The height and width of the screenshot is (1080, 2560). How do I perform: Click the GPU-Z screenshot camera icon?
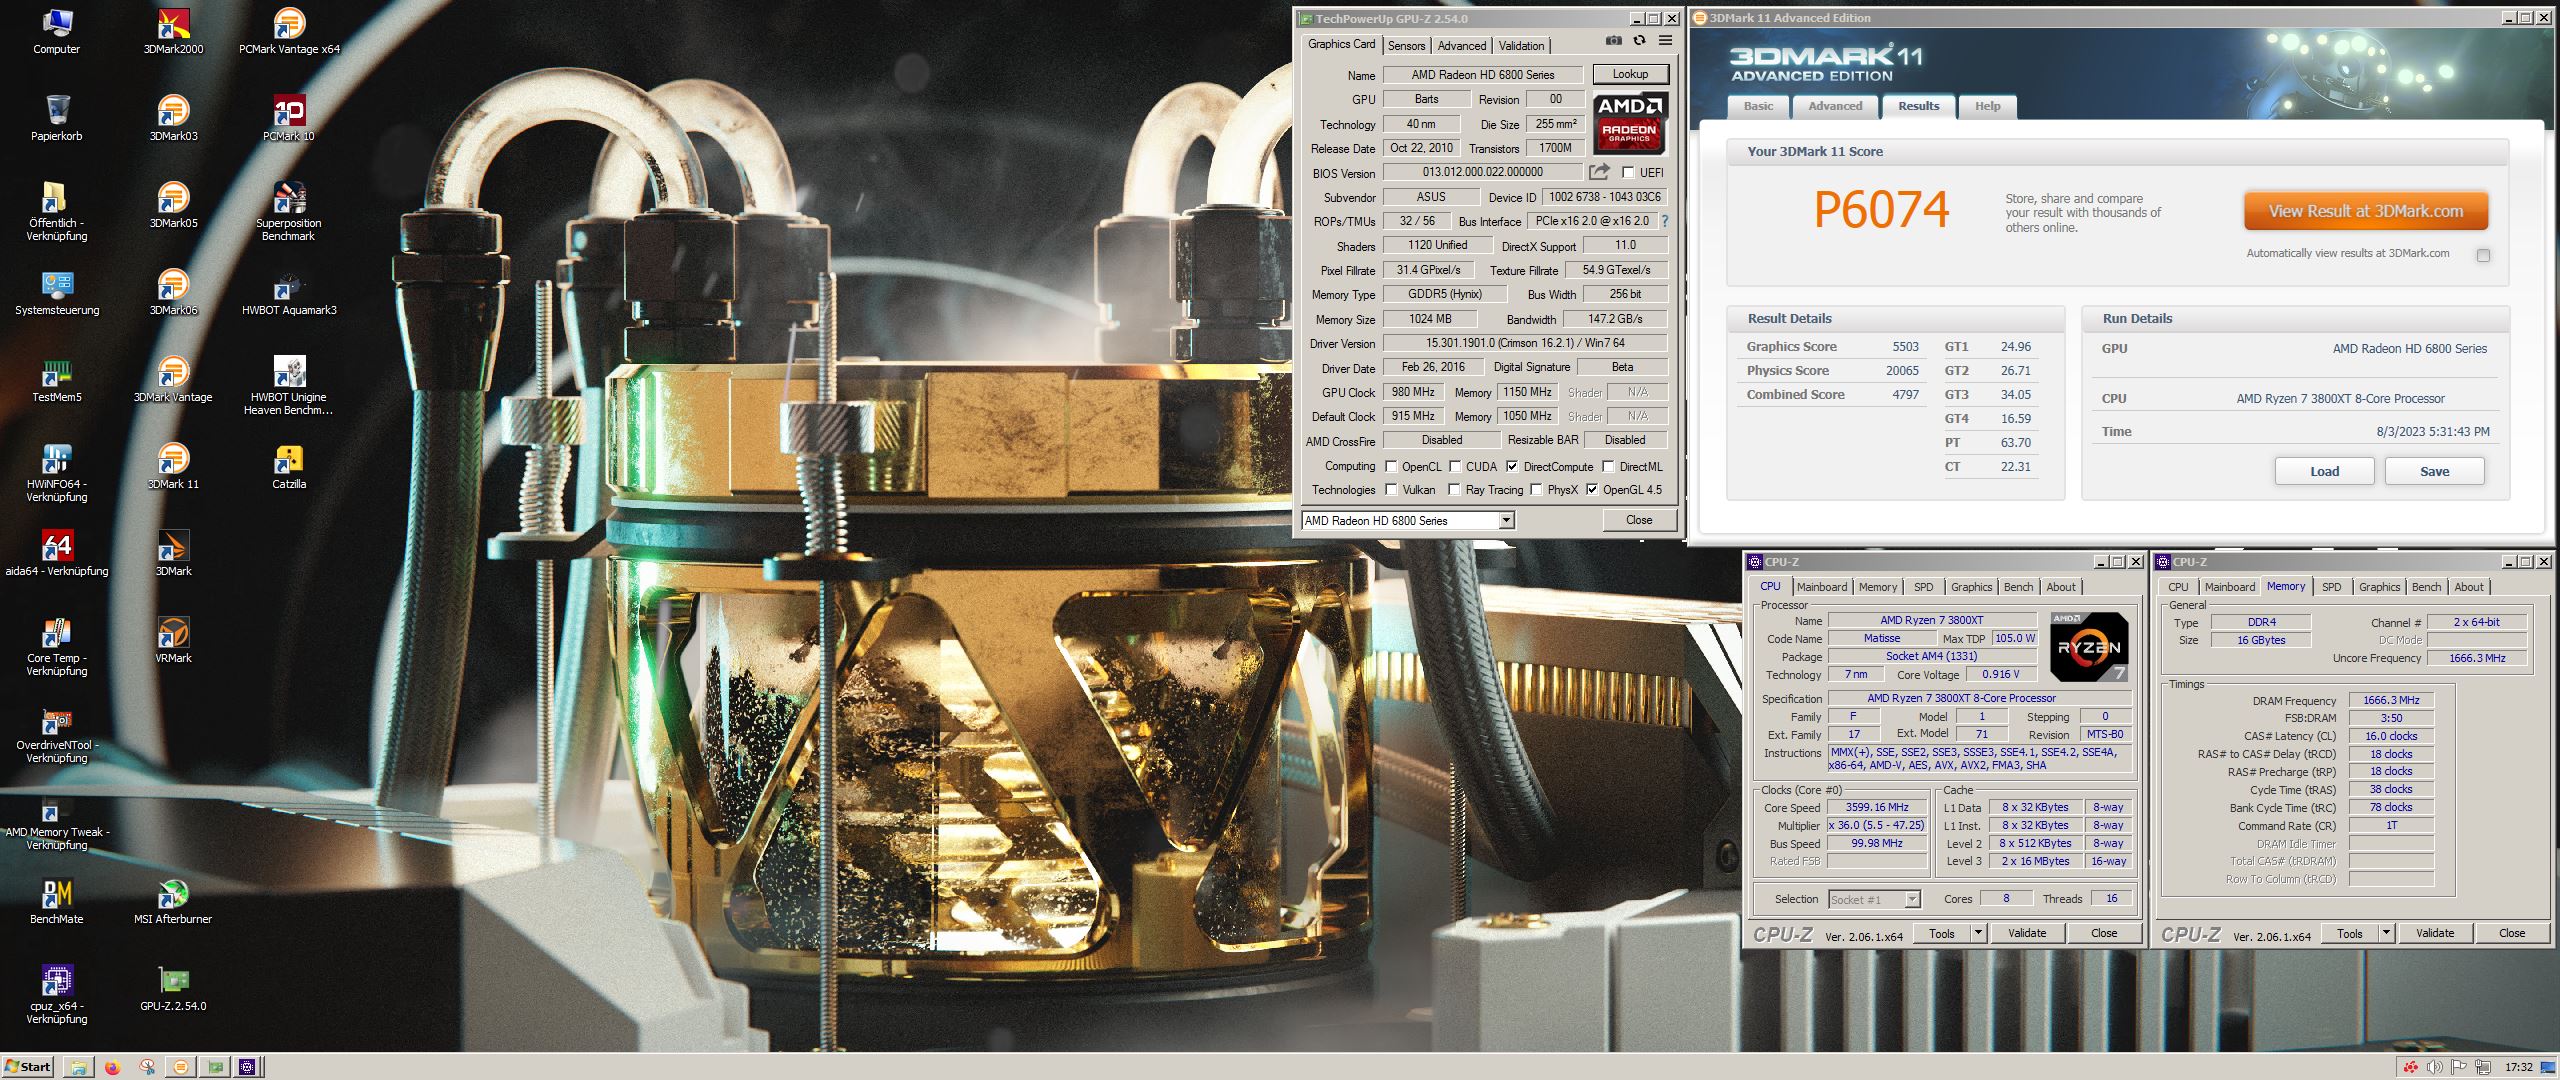[1613, 41]
